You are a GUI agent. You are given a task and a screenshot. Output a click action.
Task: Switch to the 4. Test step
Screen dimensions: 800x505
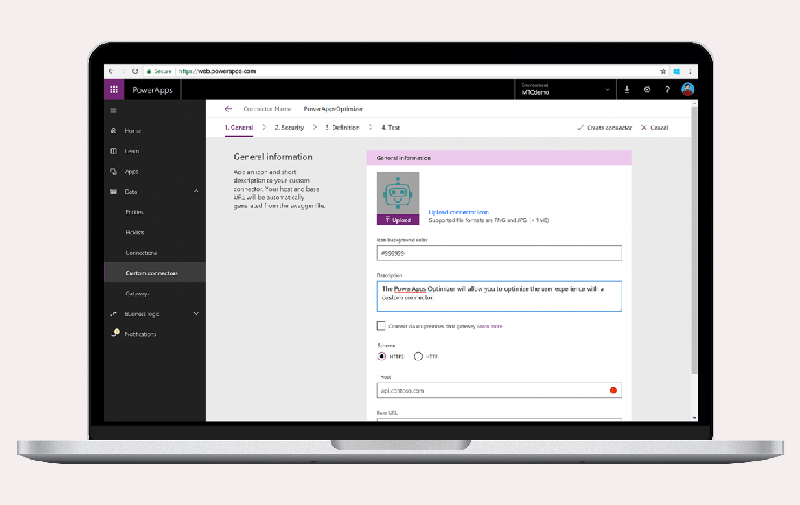pos(391,128)
